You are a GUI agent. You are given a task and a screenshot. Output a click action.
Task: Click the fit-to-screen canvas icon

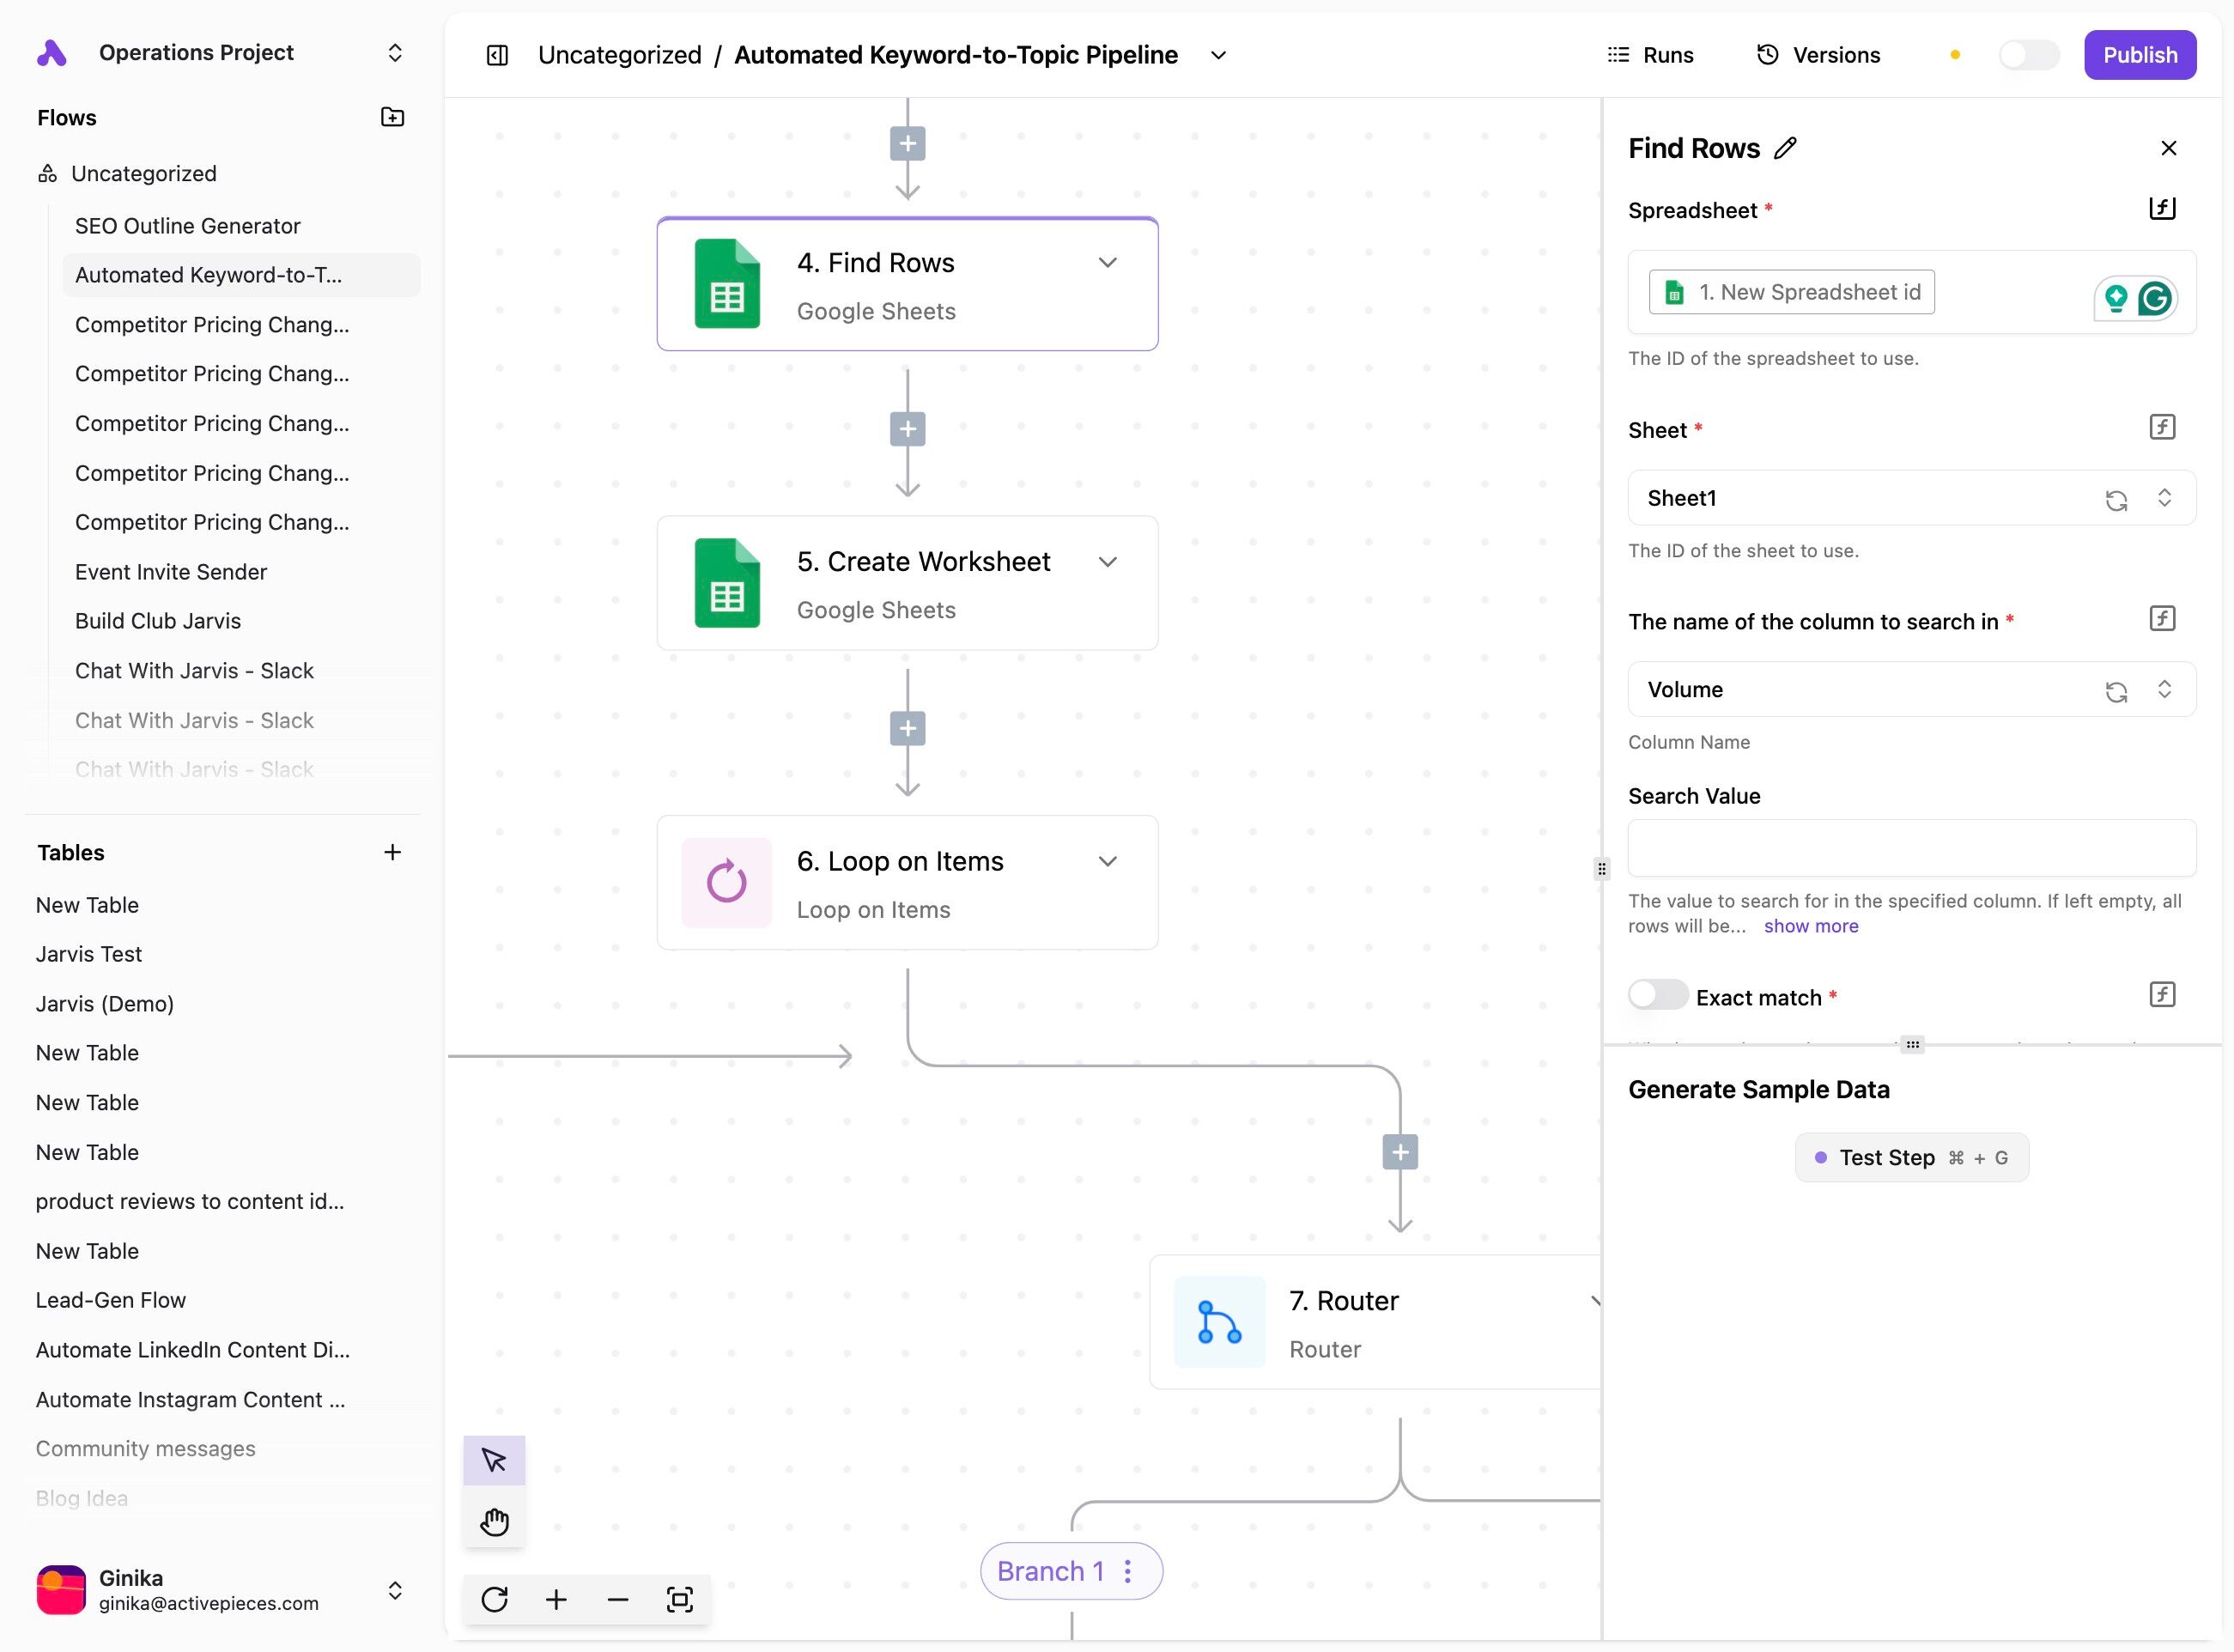click(679, 1599)
